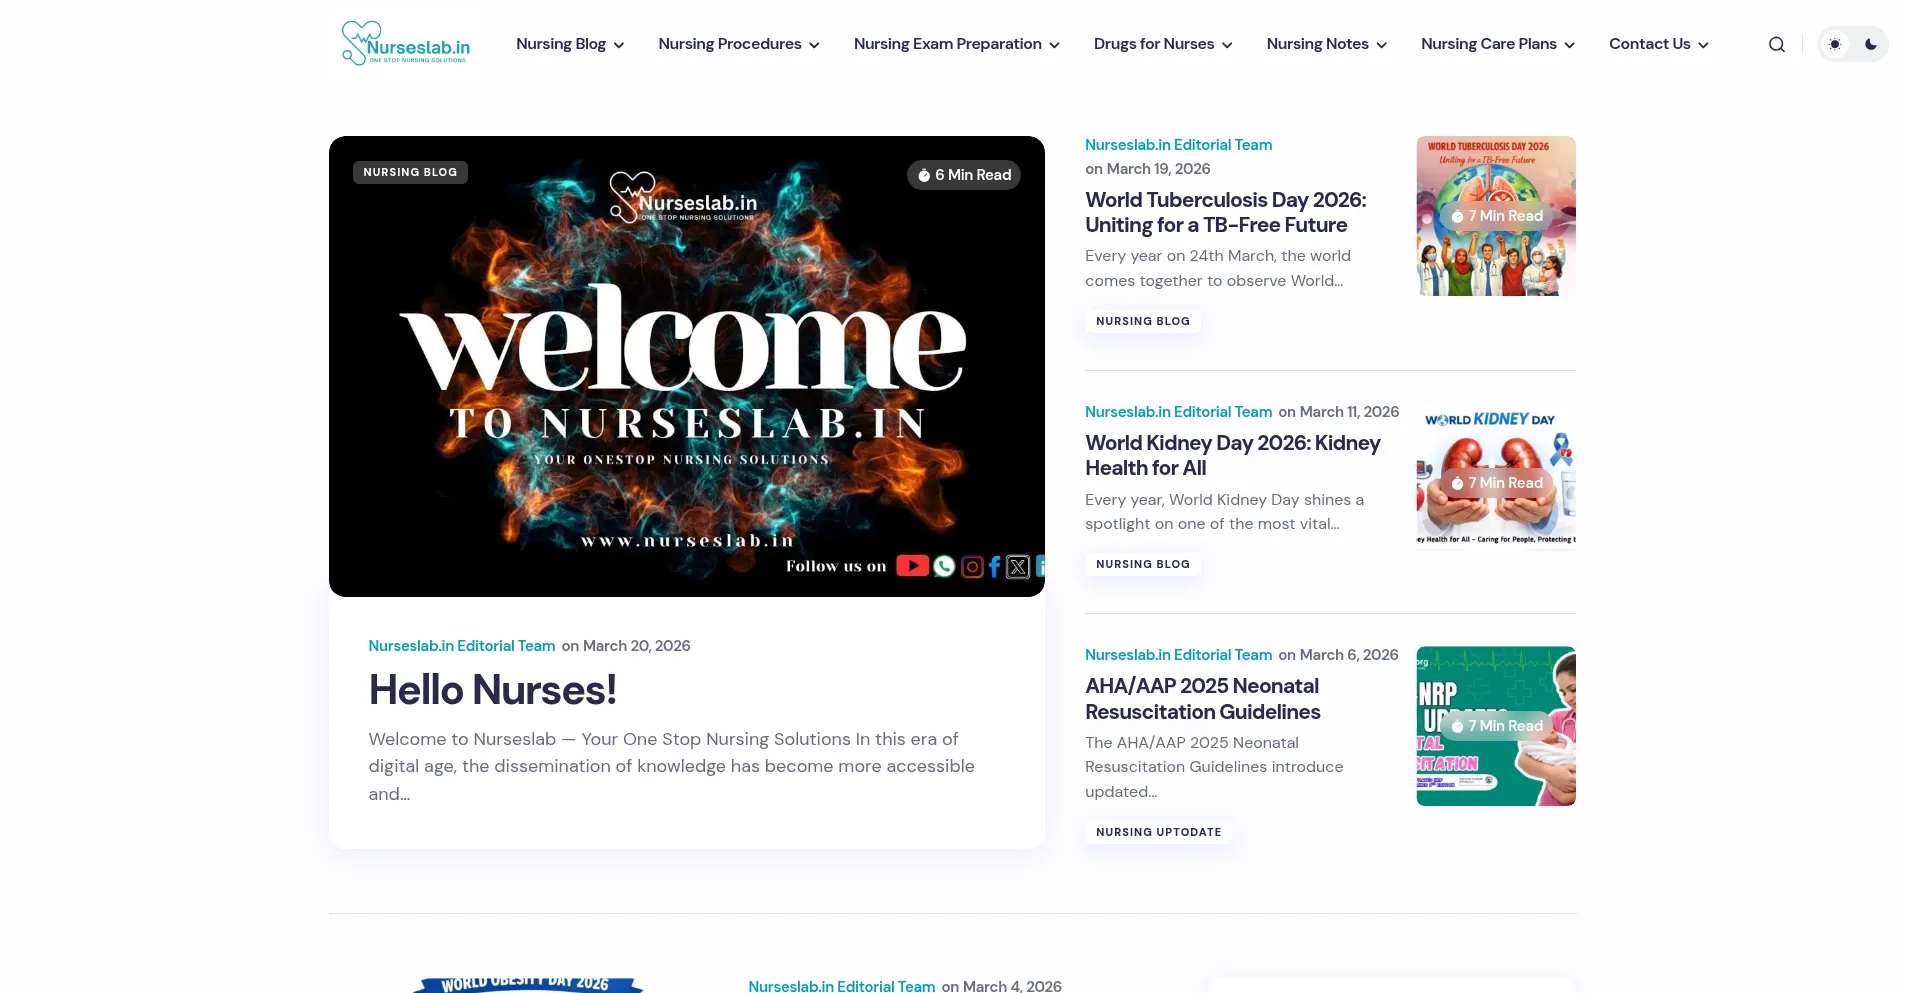Screen dimensions: 1920x993
Task: Switch to dark mode moon icon
Action: [x=1870, y=44]
